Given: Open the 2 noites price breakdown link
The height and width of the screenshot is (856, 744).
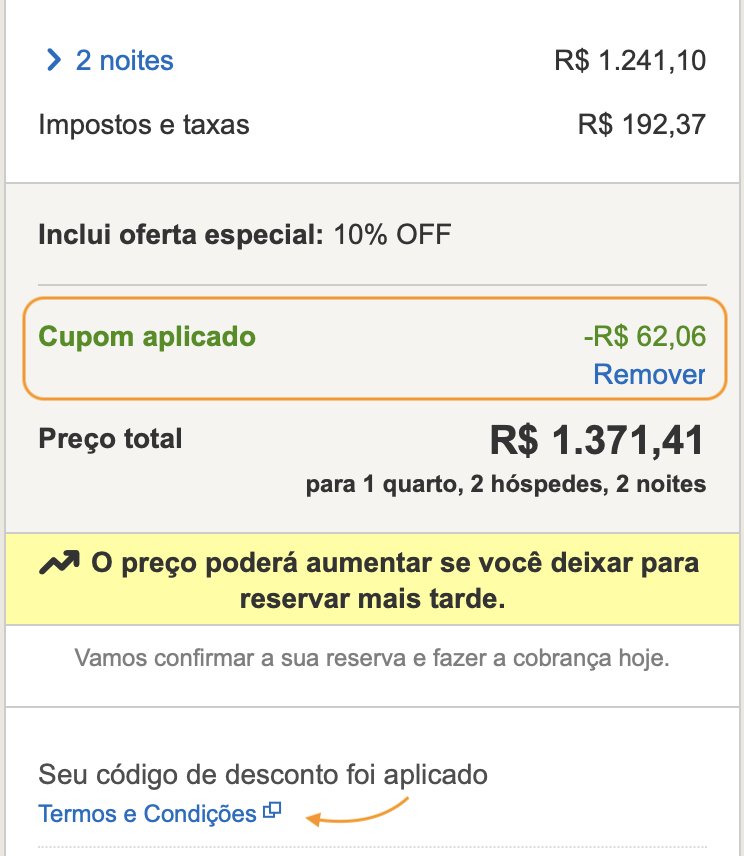Looking at the screenshot, I should [124, 60].
